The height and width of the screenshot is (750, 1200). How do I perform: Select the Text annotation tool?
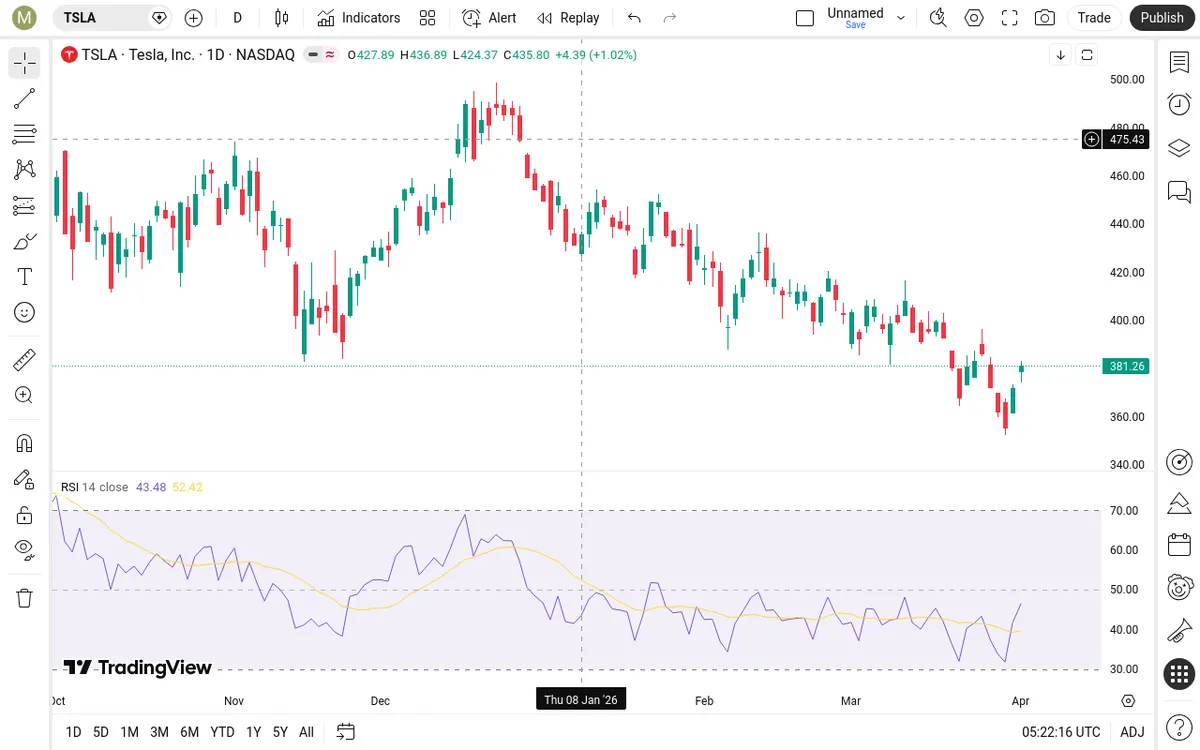tap(25, 277)
